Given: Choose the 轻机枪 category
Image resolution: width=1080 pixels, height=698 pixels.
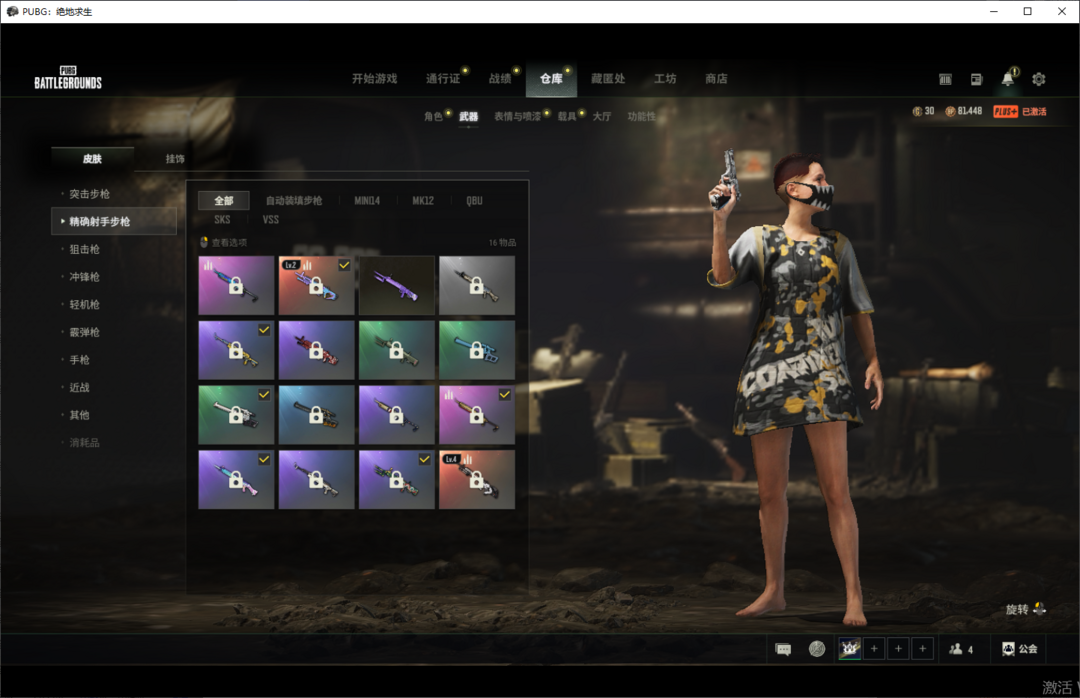Looking at the screenshot, I should pyautogui.click(x=85, y=305).
